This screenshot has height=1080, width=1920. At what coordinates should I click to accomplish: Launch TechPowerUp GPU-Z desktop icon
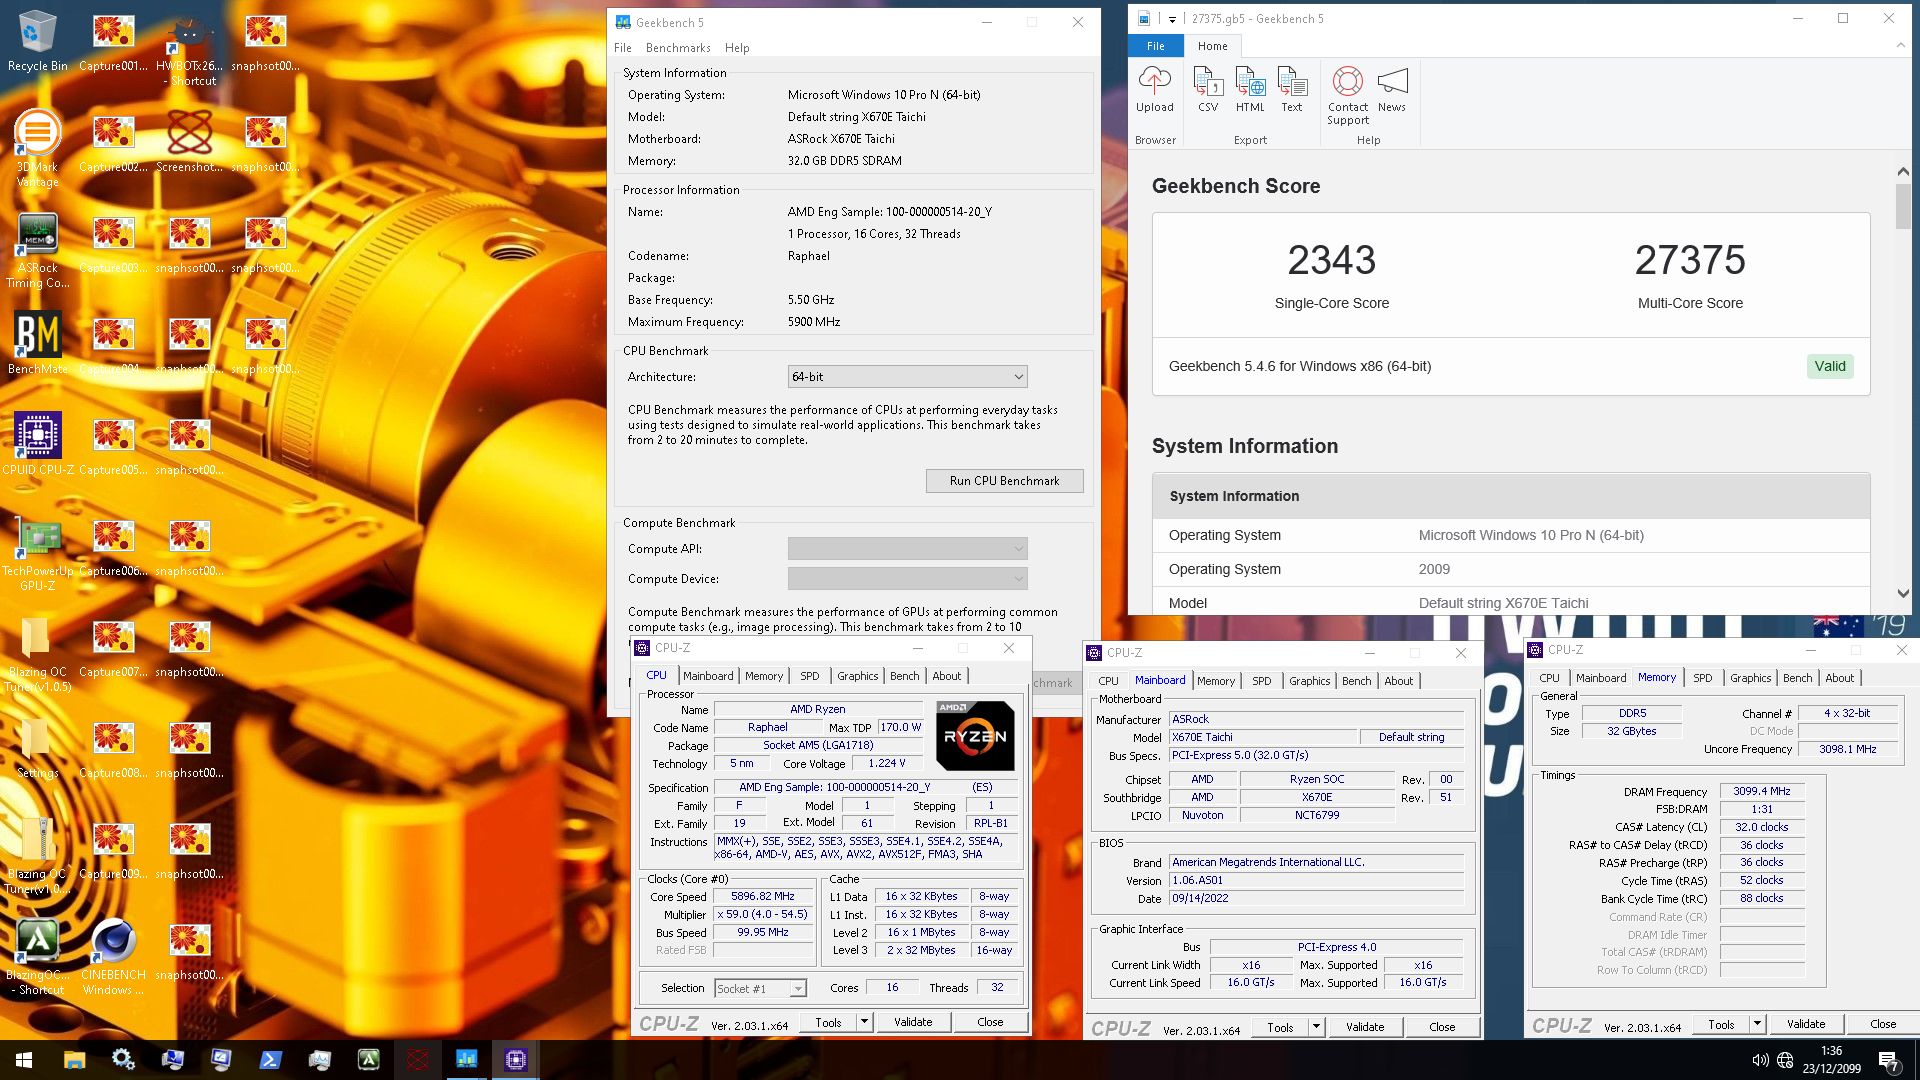[38, 554]
